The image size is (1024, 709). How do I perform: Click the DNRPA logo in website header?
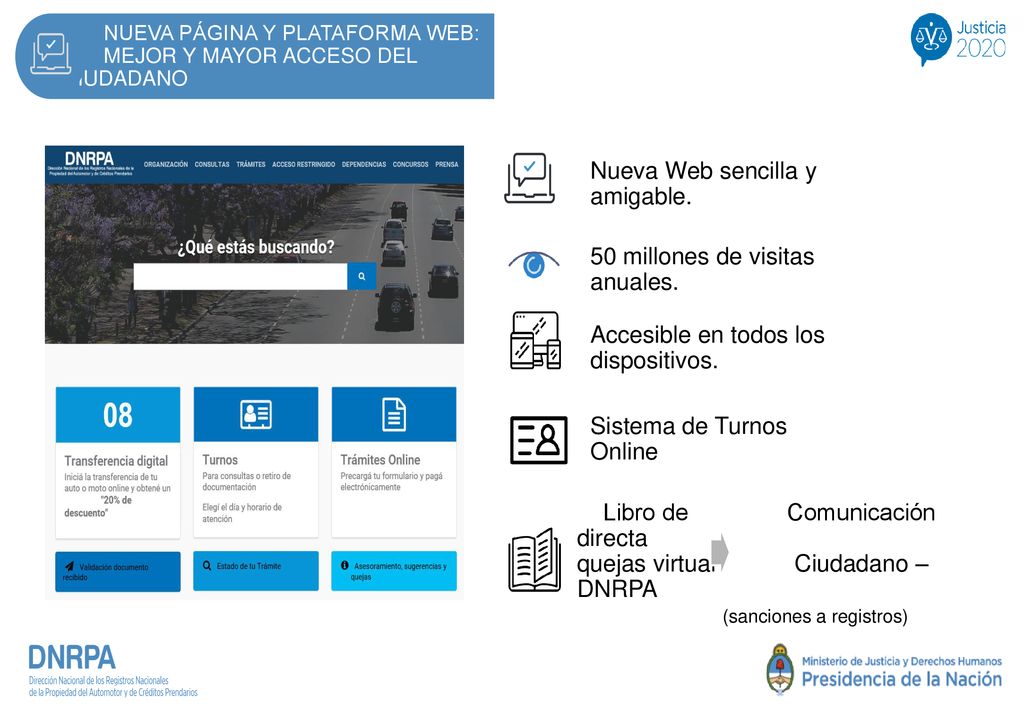(x=89, y=163)
